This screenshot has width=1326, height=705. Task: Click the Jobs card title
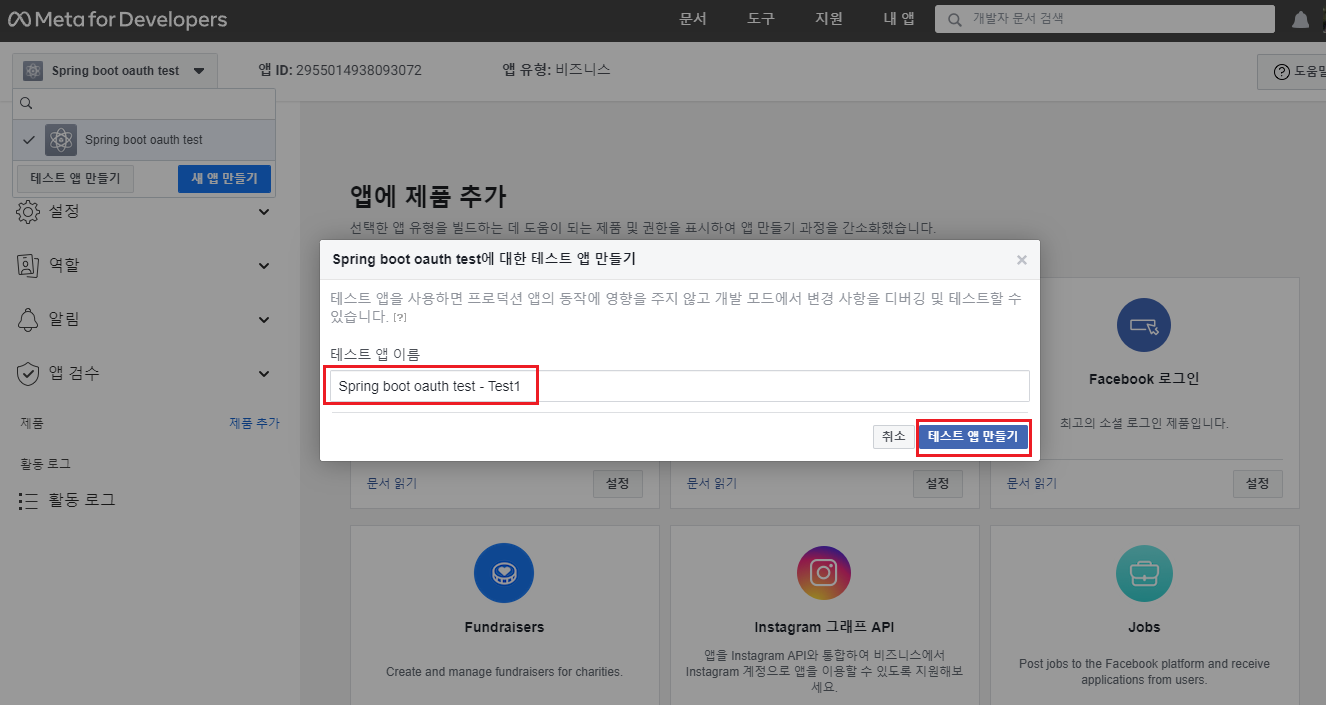[x=1144, y=628]
